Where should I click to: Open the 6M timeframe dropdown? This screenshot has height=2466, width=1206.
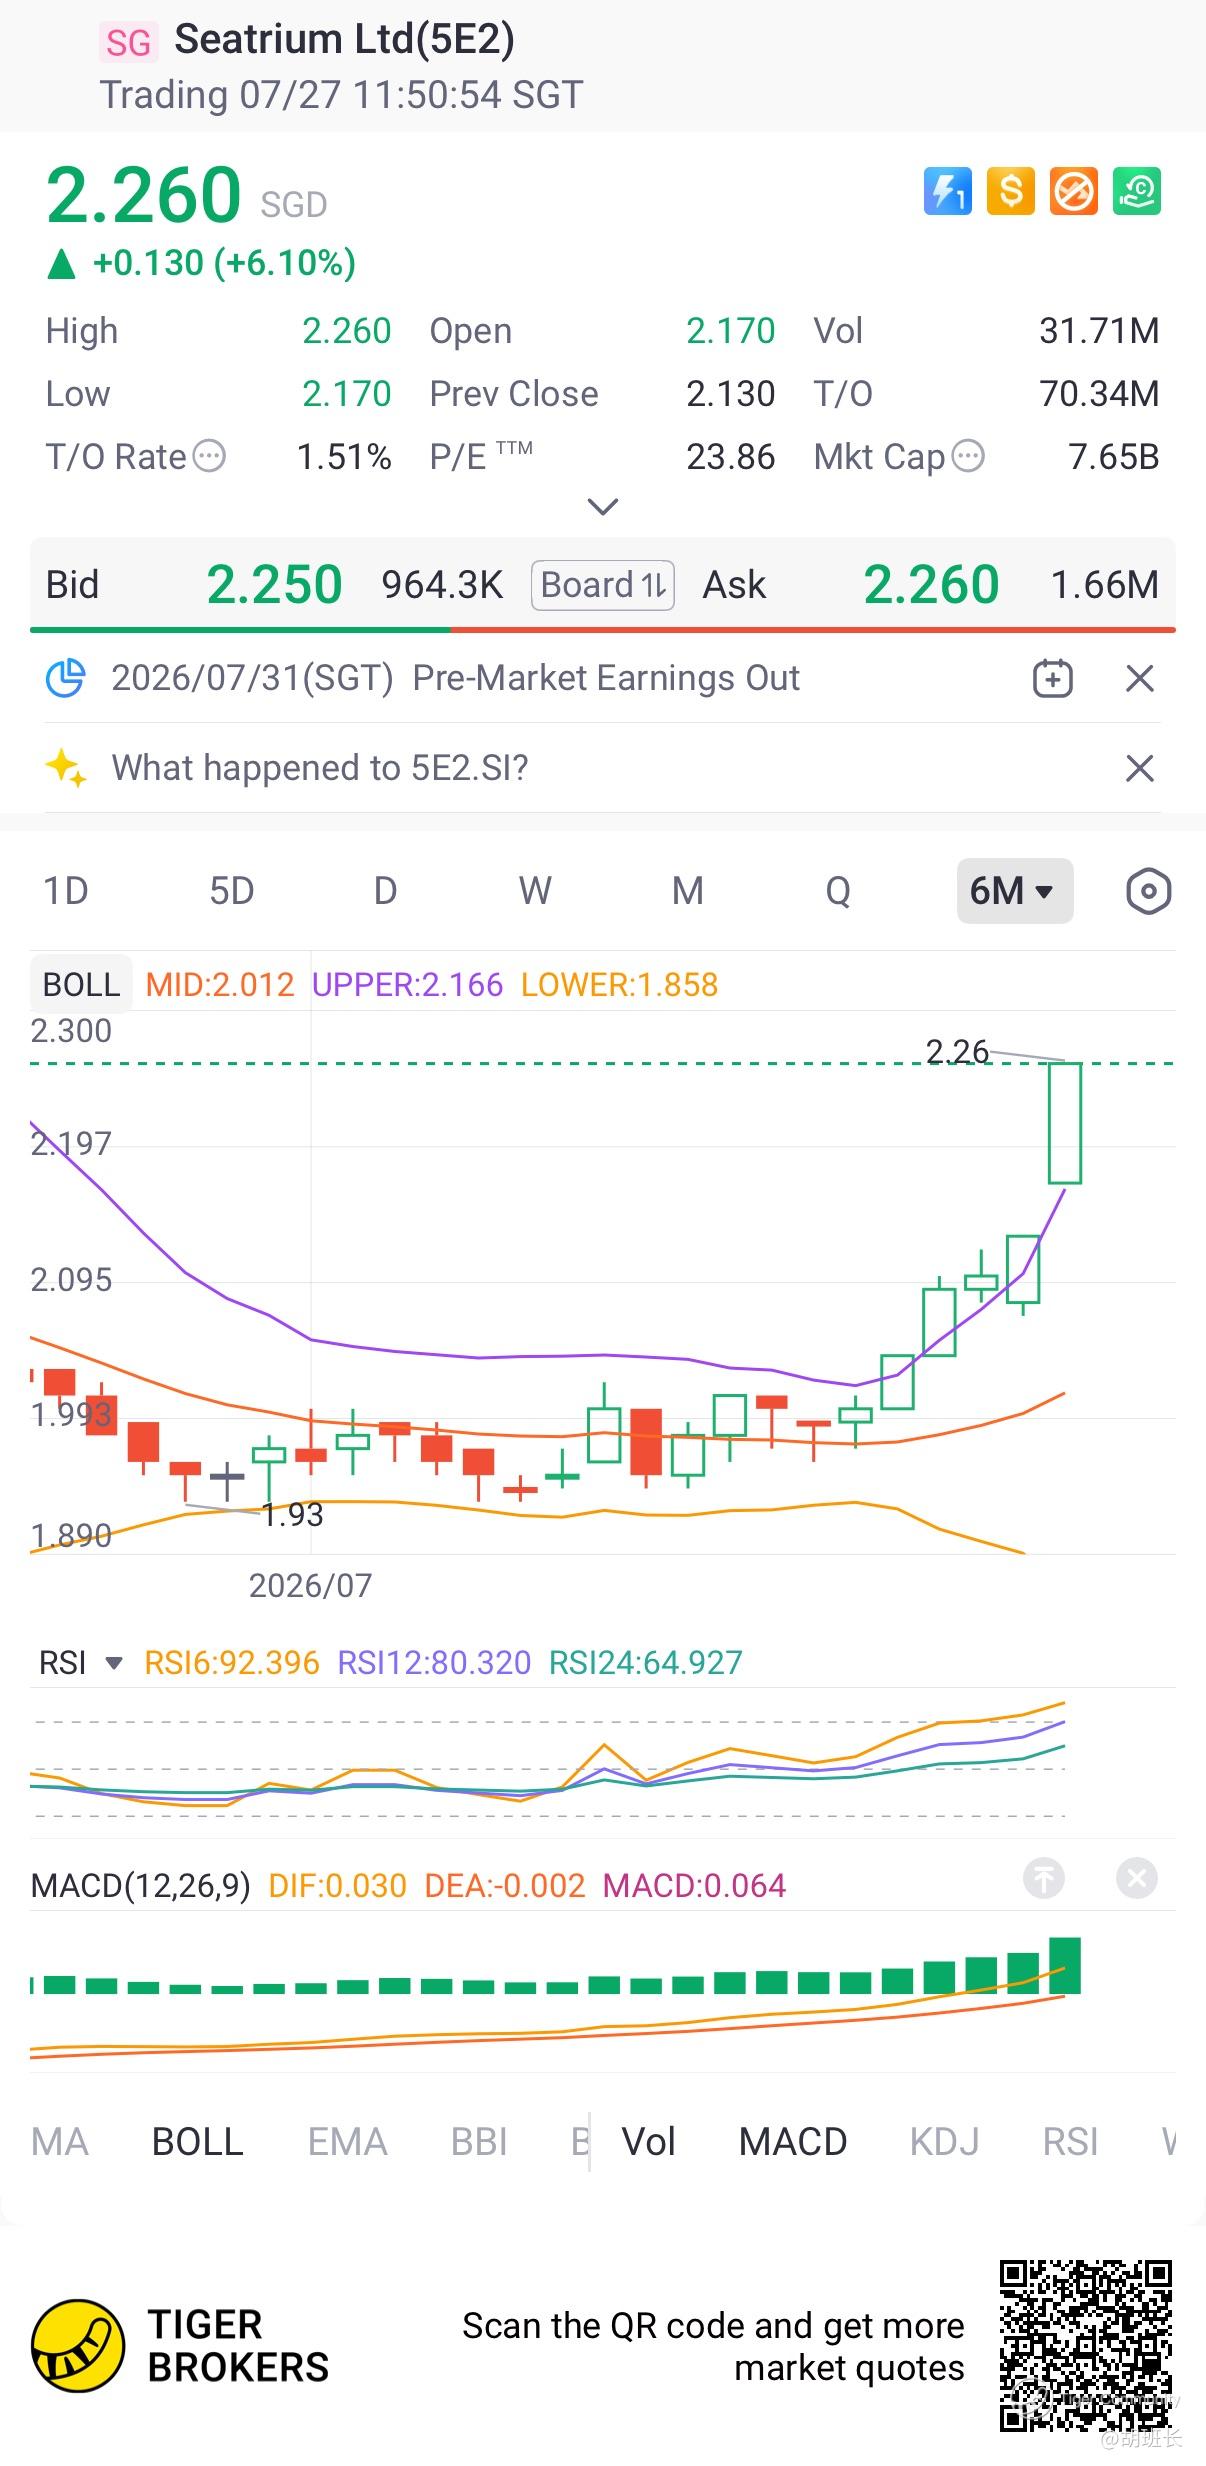point(1014,891)
